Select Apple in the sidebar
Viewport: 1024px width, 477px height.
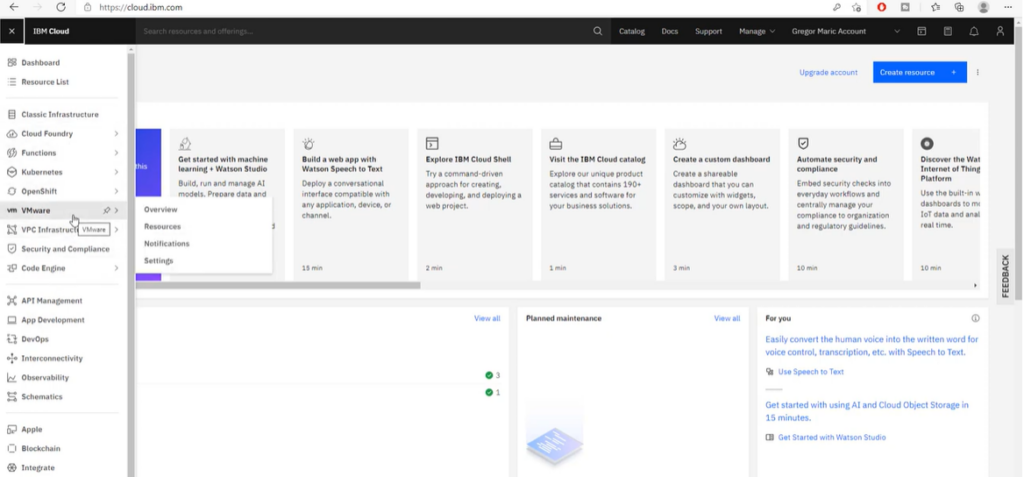[x=31, y=429]
